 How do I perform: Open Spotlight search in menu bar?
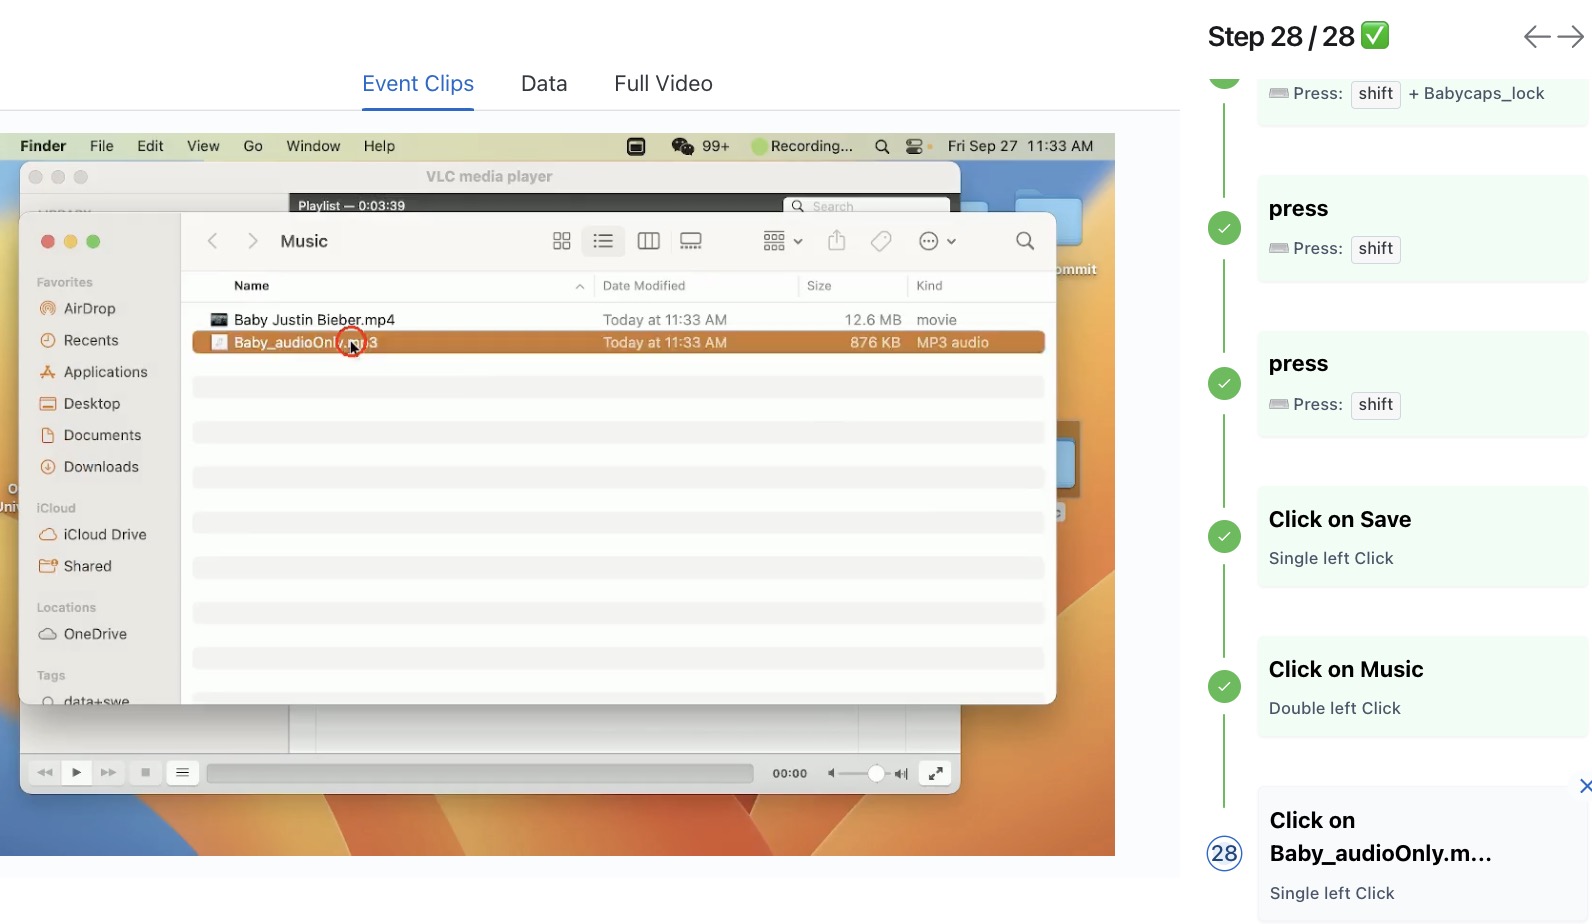[x=882, y=146]
